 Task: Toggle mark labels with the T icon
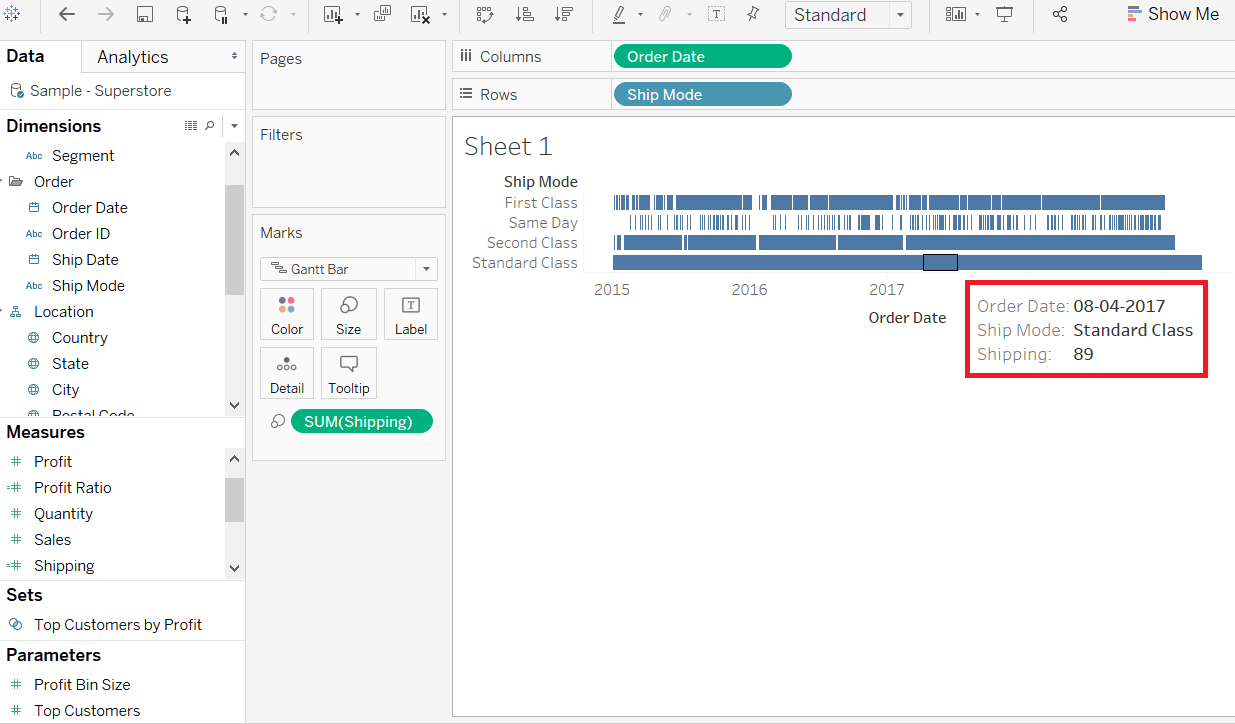tap(716, 14)
